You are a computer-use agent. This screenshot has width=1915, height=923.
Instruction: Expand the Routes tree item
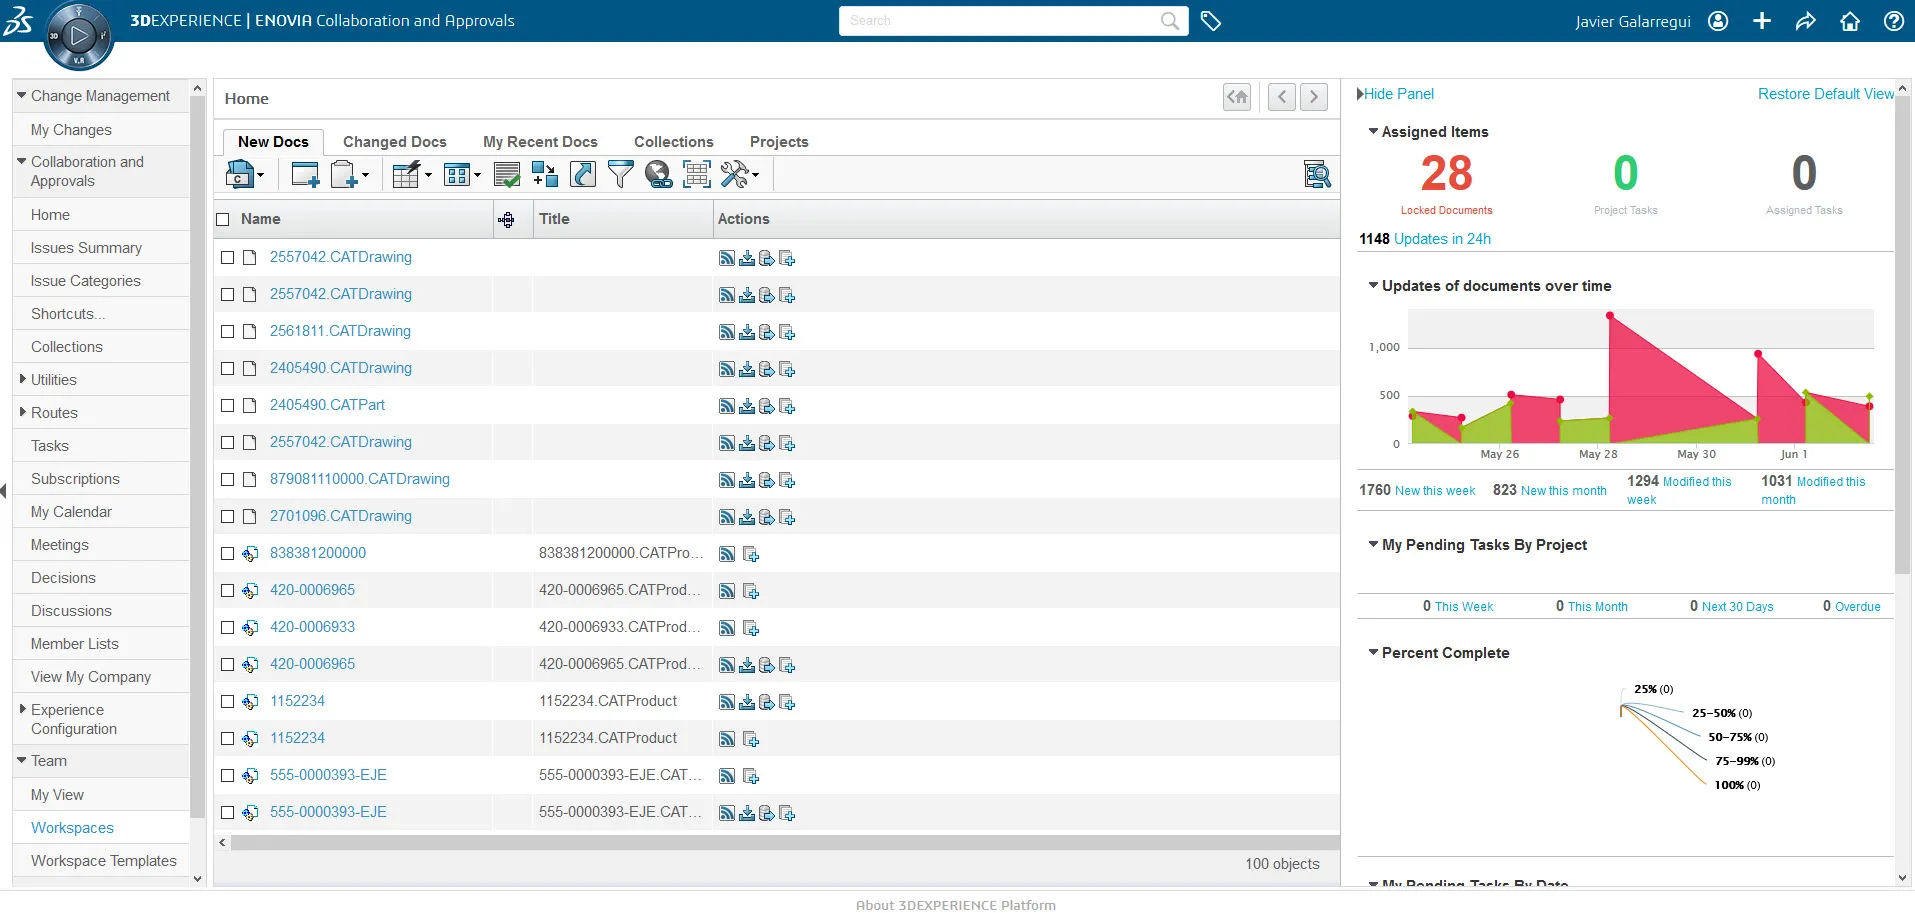pyautogui.click(x=23, y=412)
